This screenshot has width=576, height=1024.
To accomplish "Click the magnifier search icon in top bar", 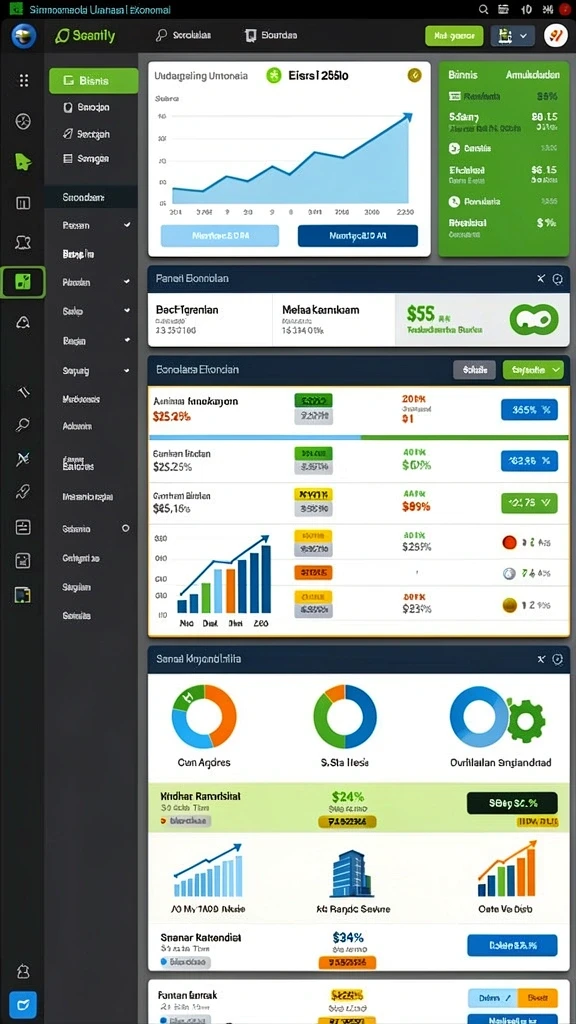I will 484,9.
